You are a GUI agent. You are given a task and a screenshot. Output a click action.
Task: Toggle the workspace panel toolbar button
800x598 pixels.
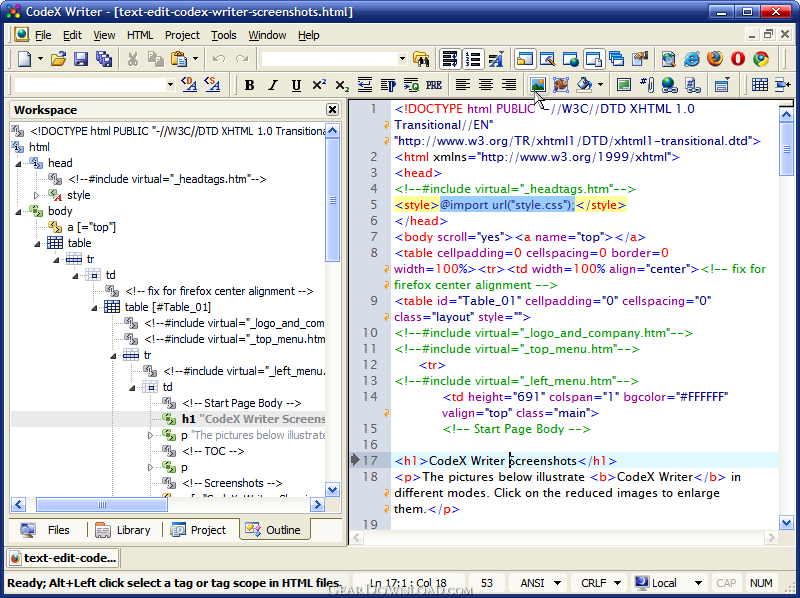click(x=525, y=59)
